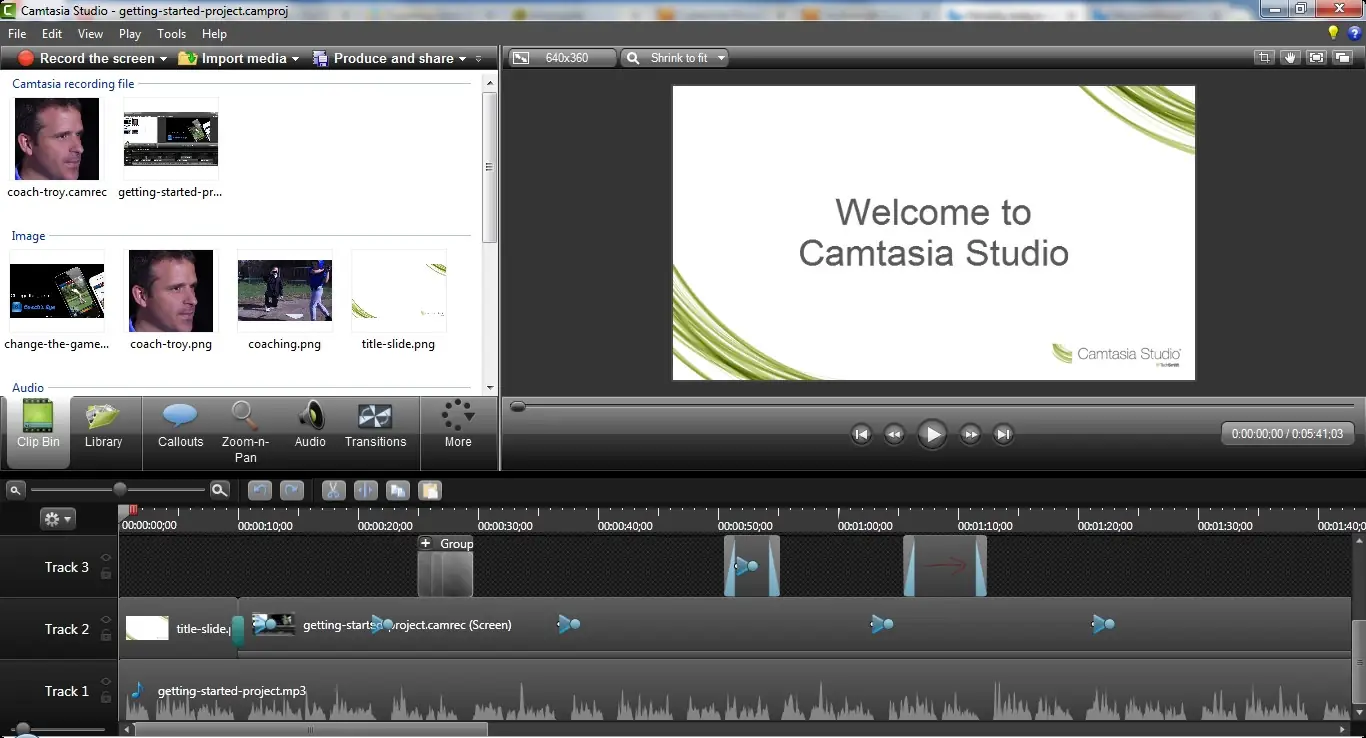Step backward with the rewind button
Image resolution: width=1366 pixels, height=738 pixels.
[x=894, y=434]
